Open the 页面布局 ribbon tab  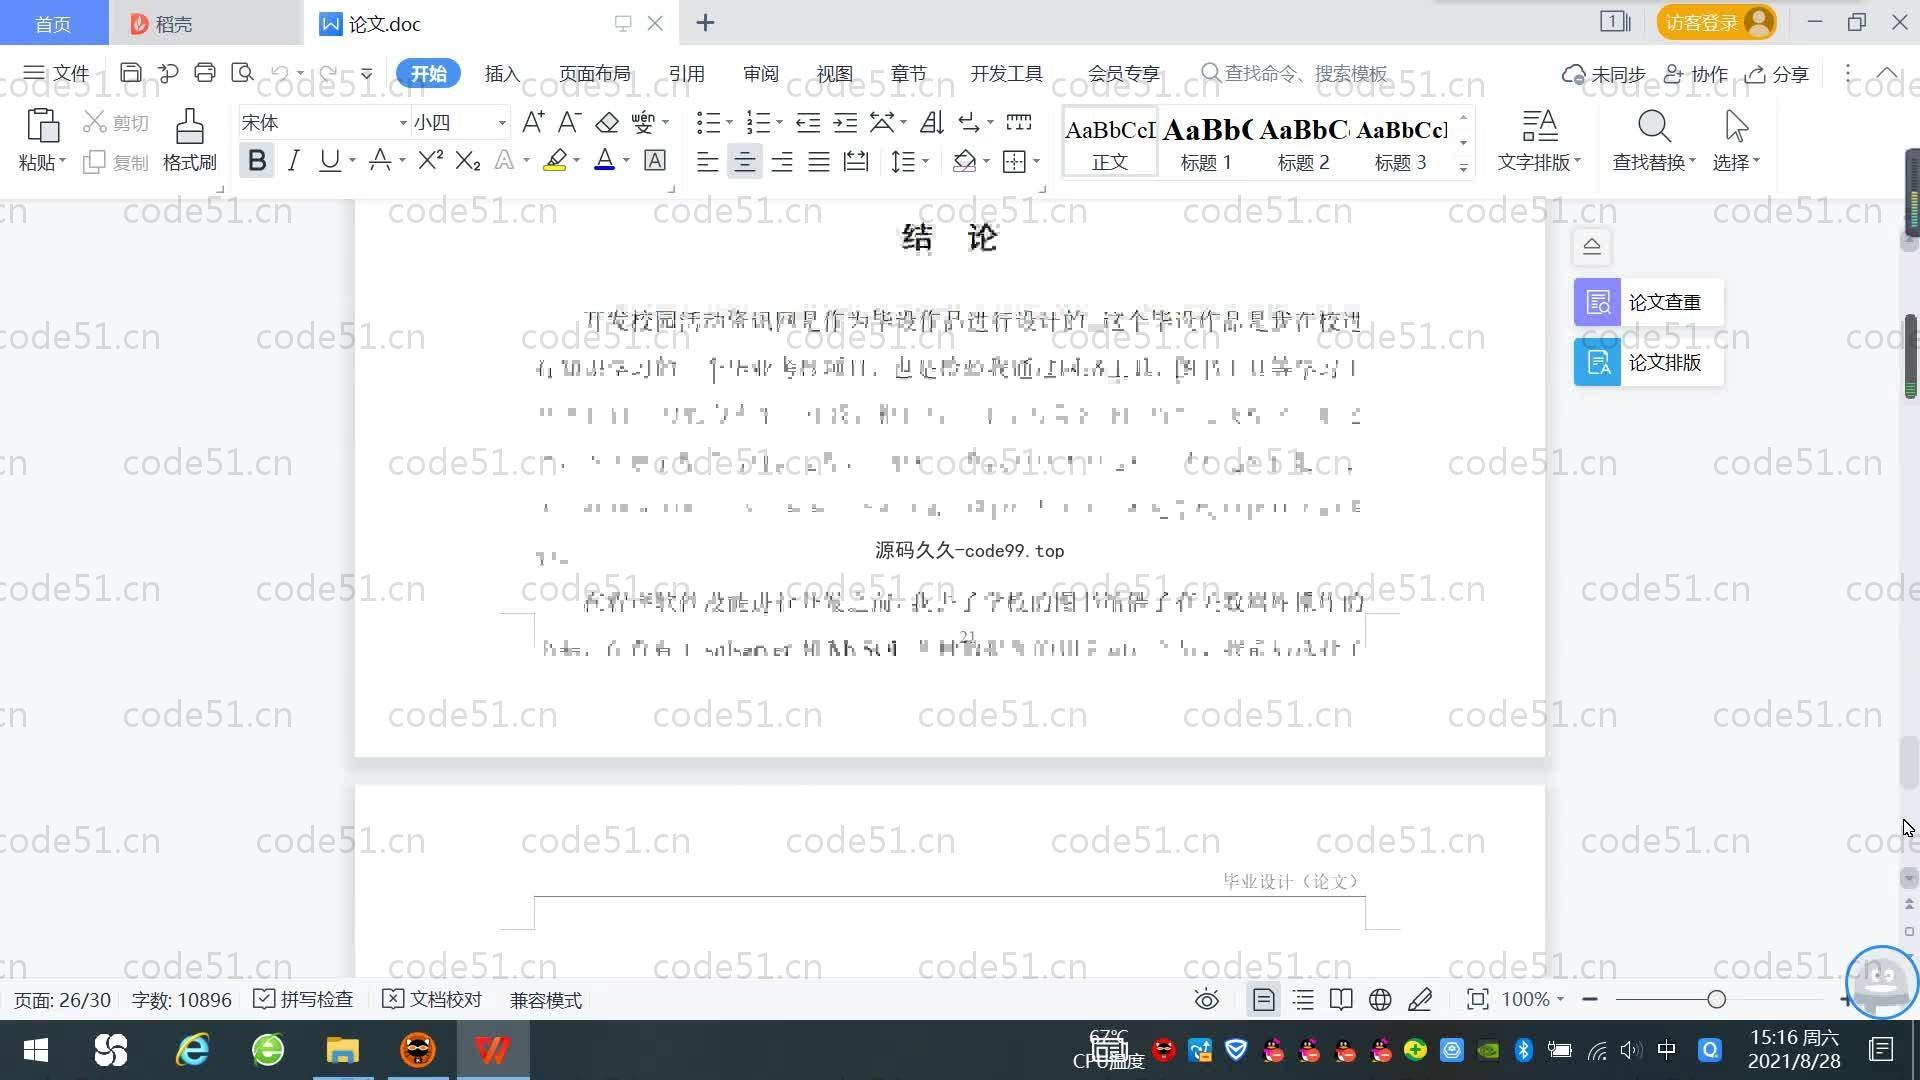pos(594,74)
